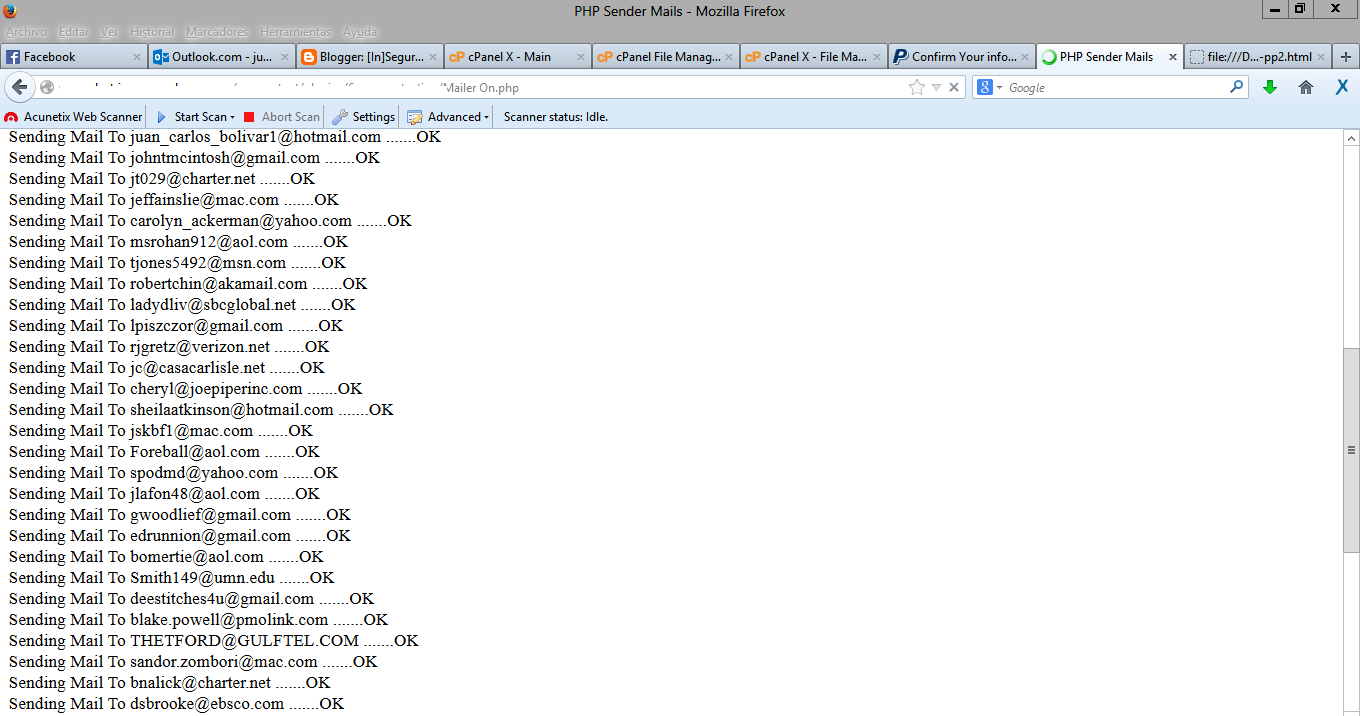Open the address bar history dropdown arrow
This screenshot has height=716, width=1360.
937,88
